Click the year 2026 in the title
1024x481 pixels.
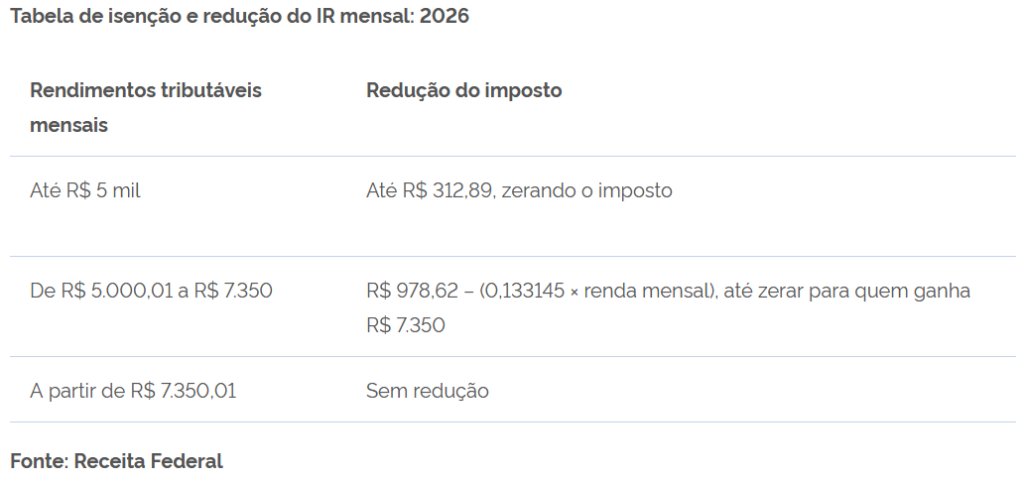445,17
